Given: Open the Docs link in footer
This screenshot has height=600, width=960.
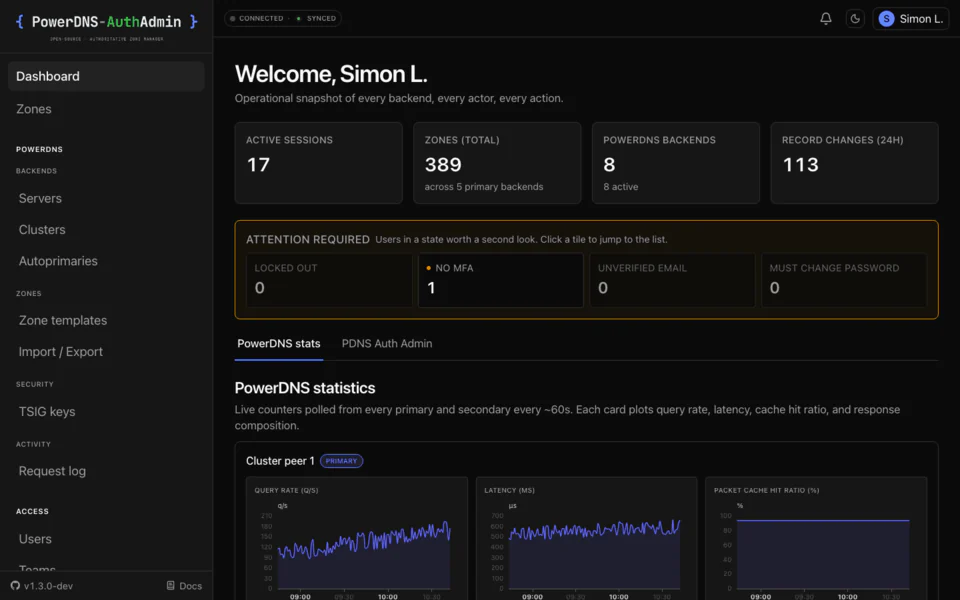Looking at the screenshot, I should 184,585.
